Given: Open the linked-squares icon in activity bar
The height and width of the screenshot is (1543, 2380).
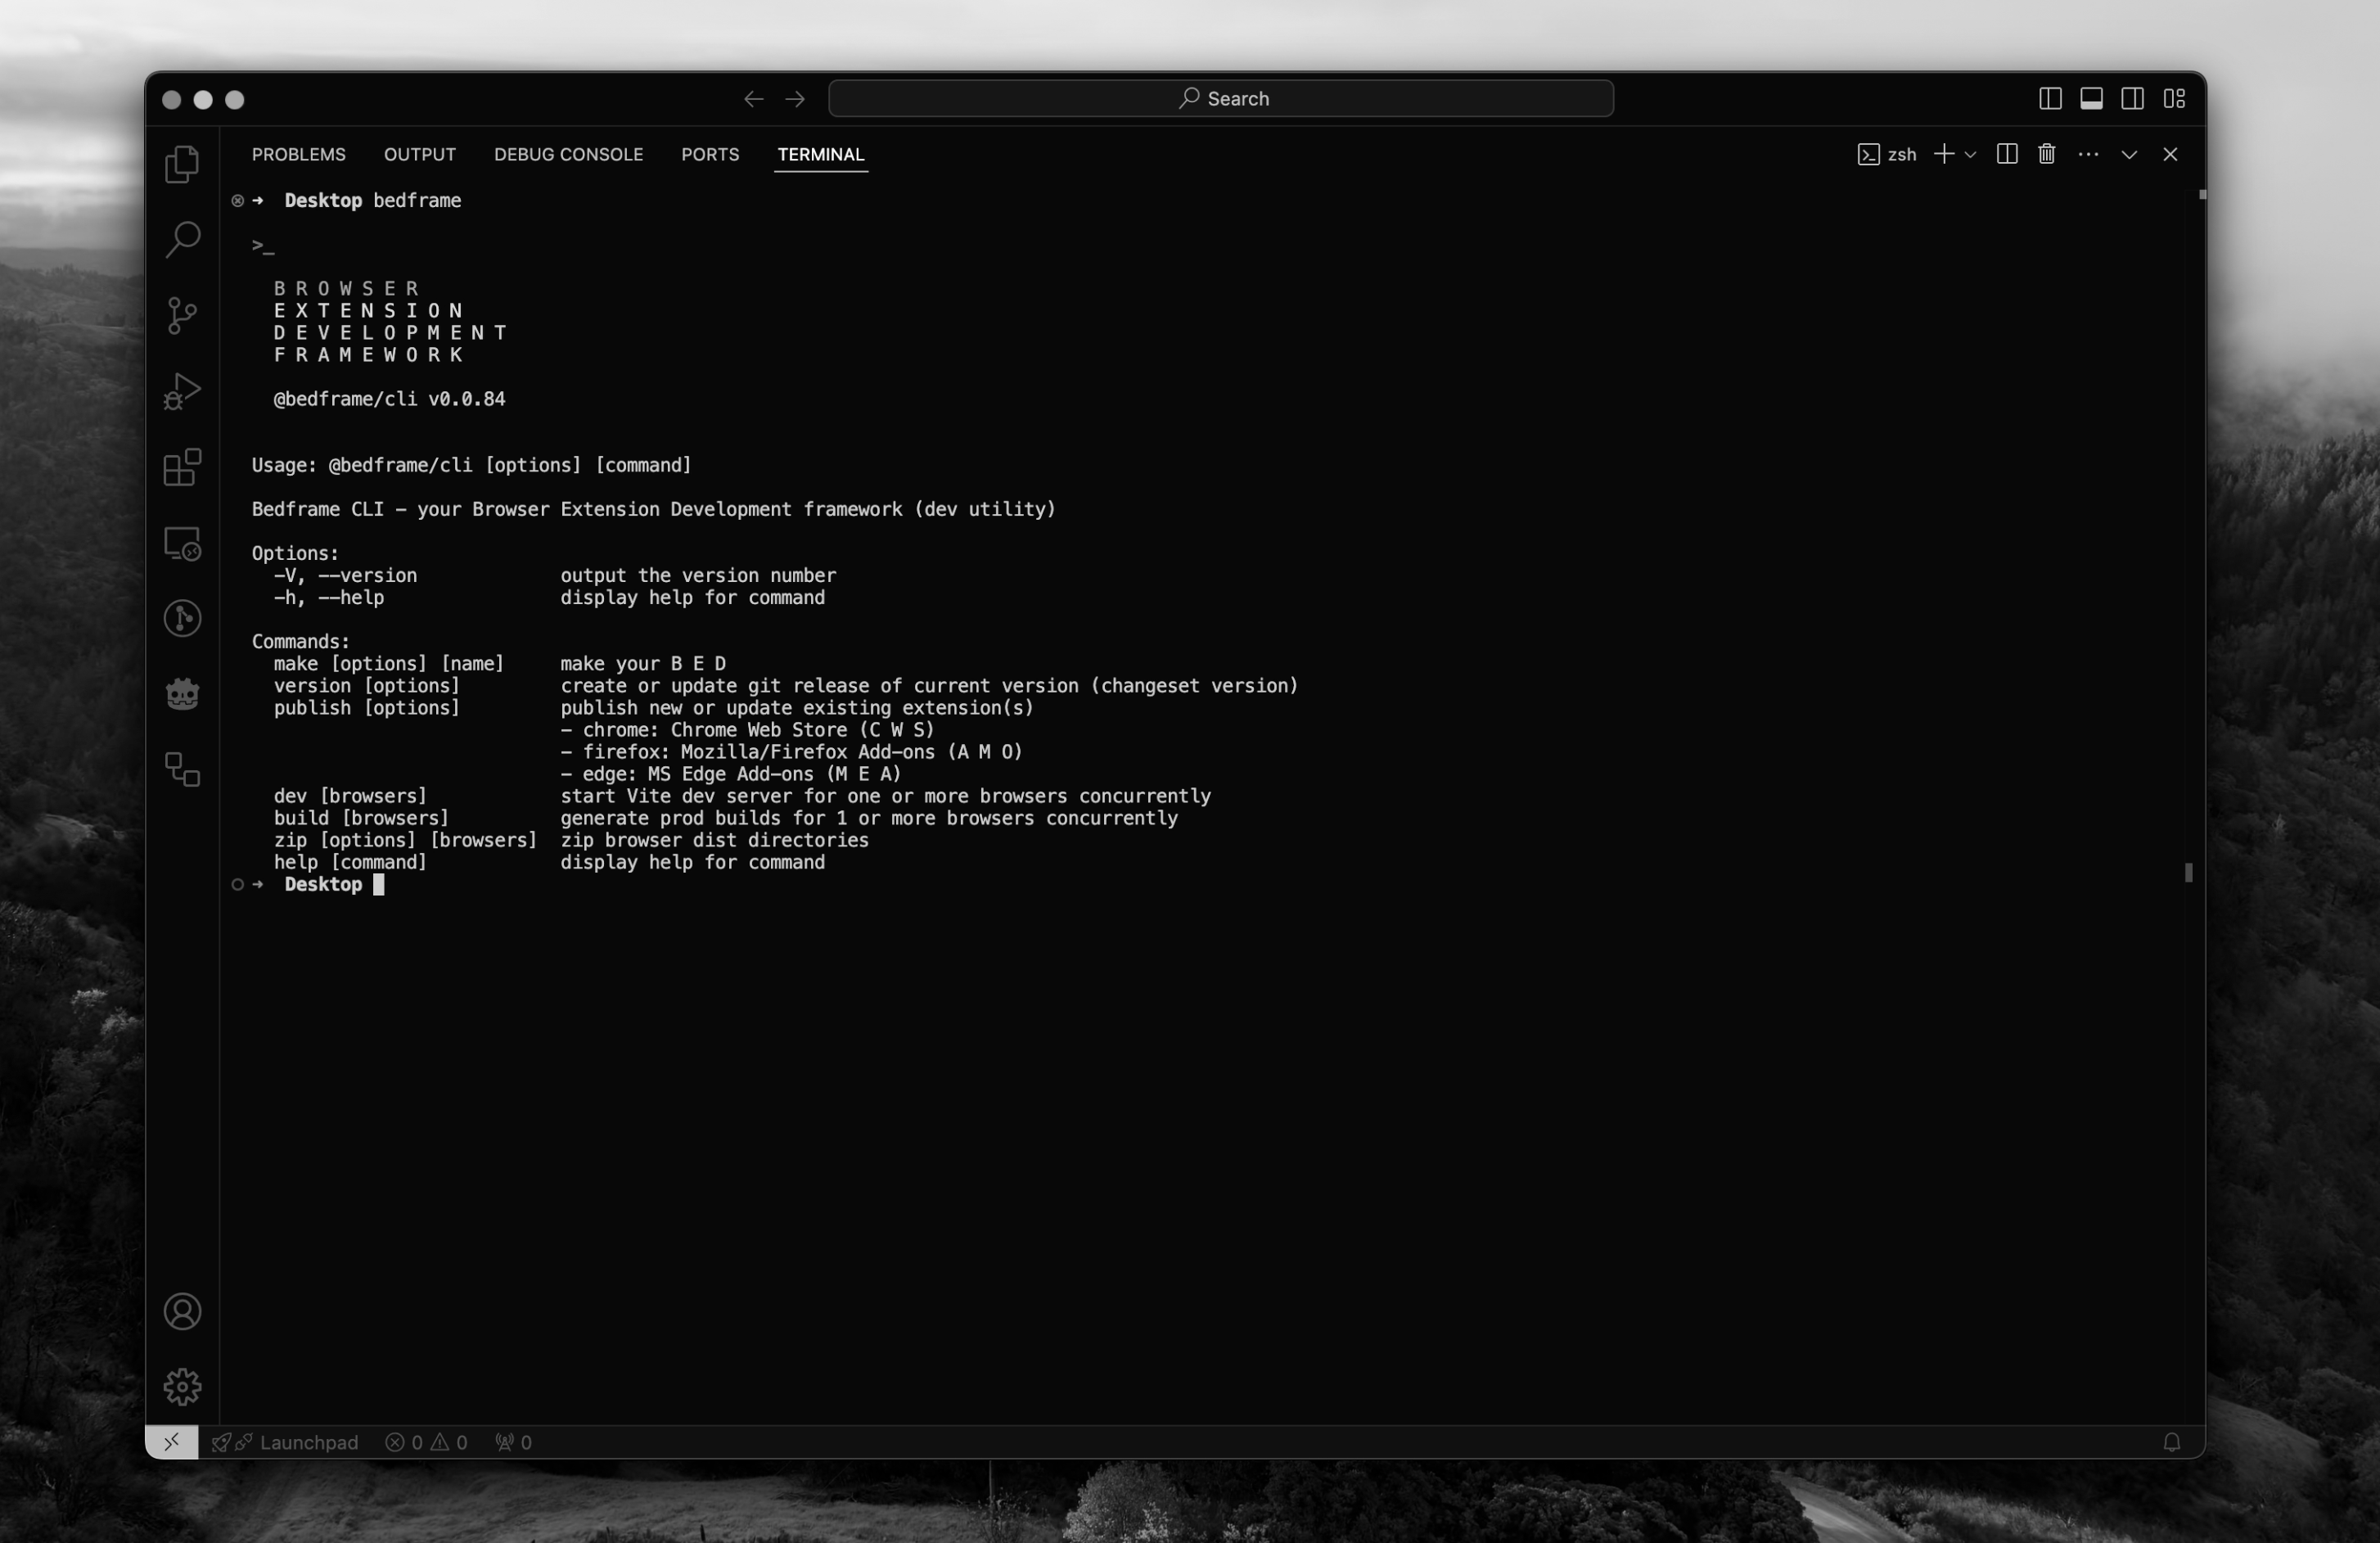Looking at the screenshot, I should click(x=182, y=770).
